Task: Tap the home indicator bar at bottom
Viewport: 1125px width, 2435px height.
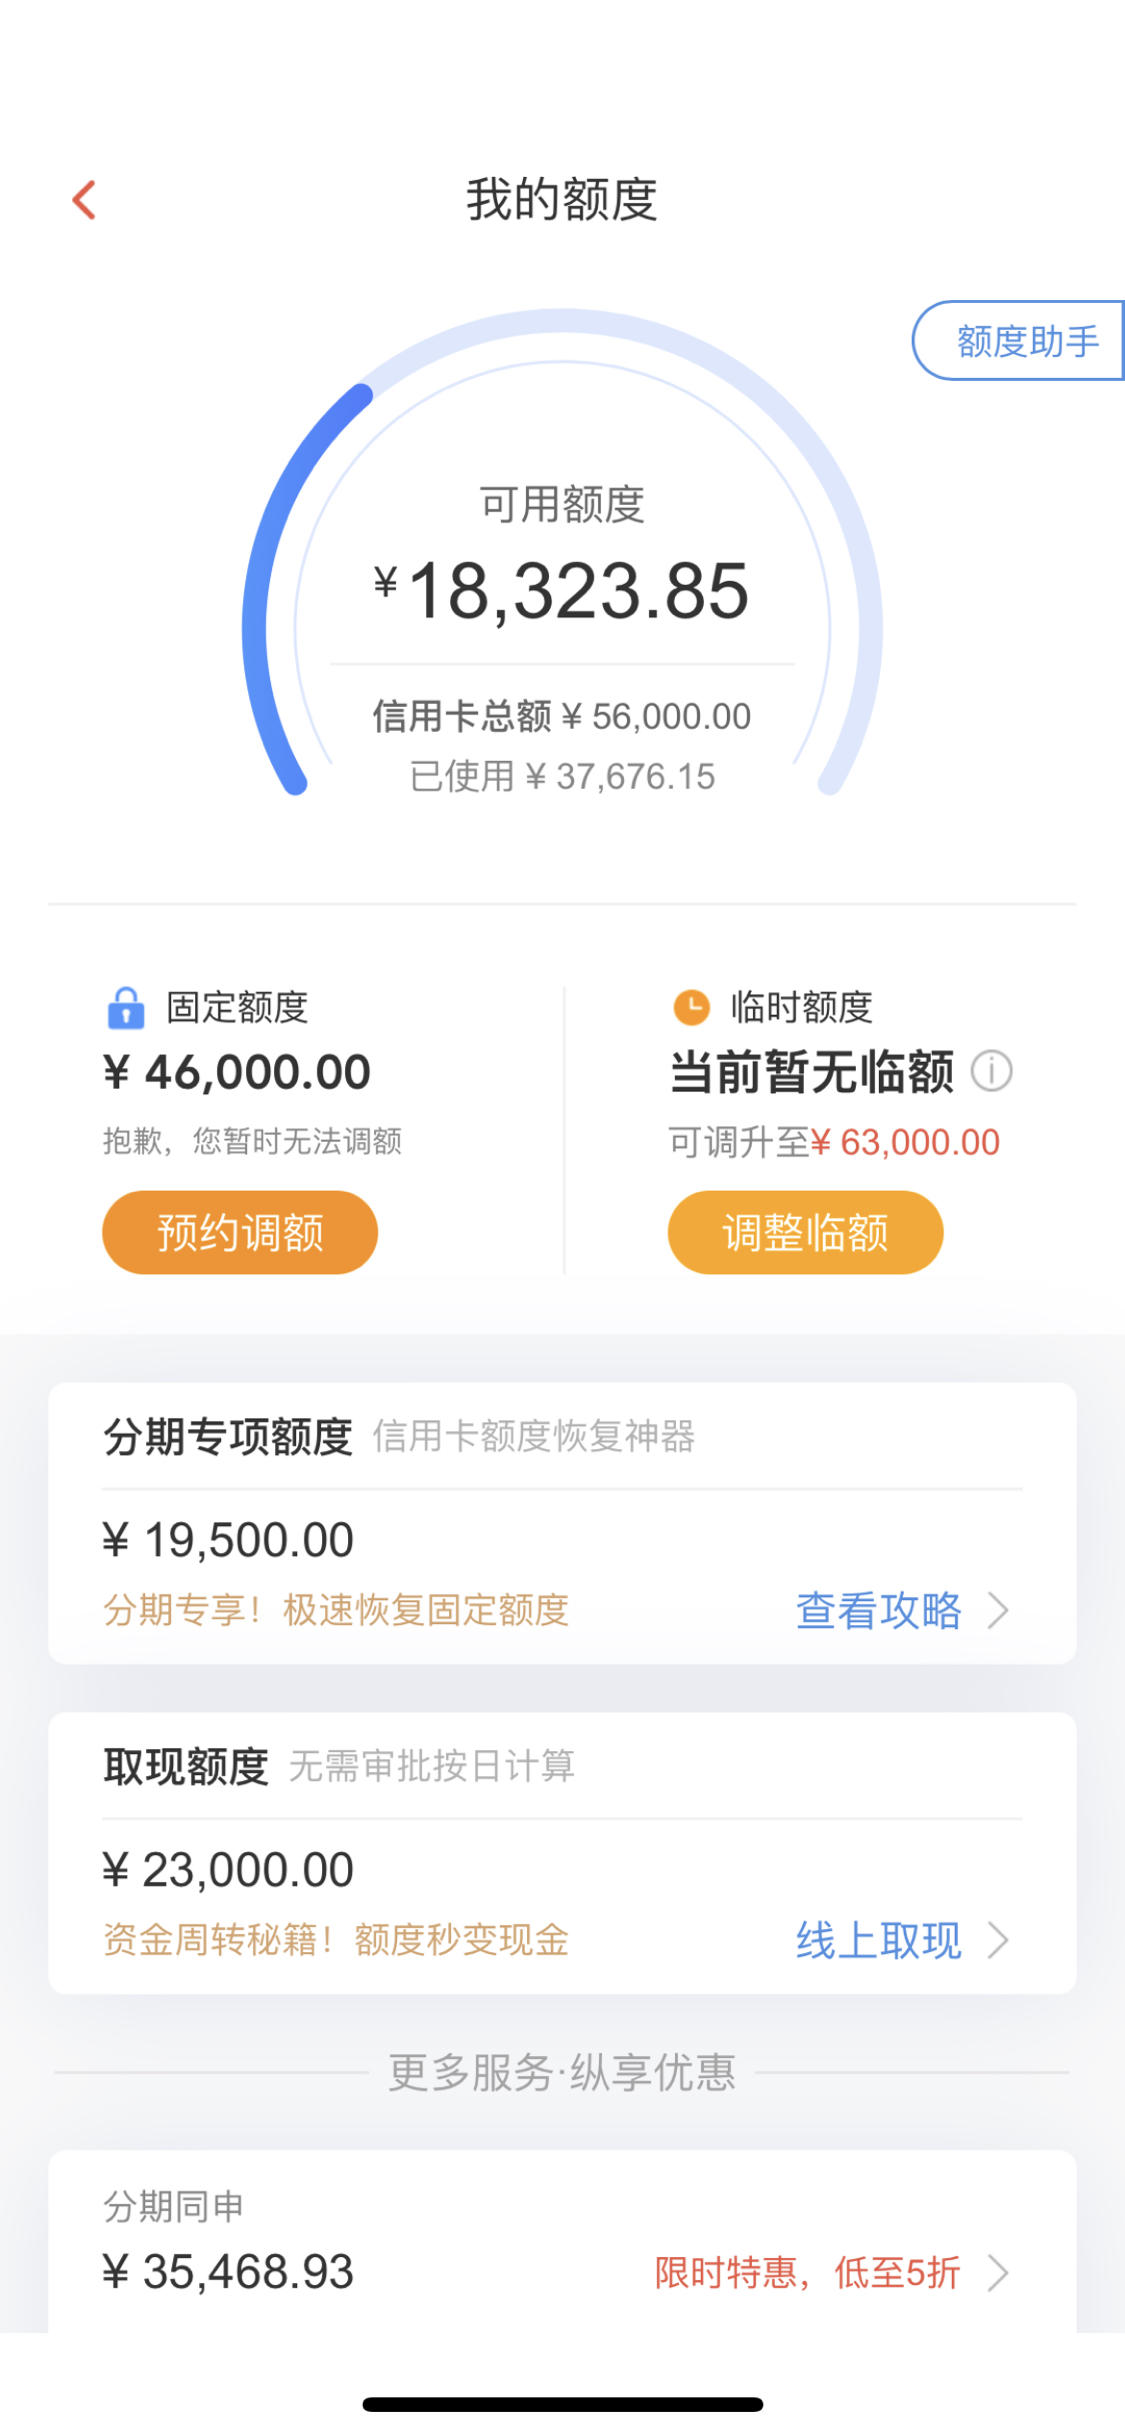Action: click(x=562, y=2404)
